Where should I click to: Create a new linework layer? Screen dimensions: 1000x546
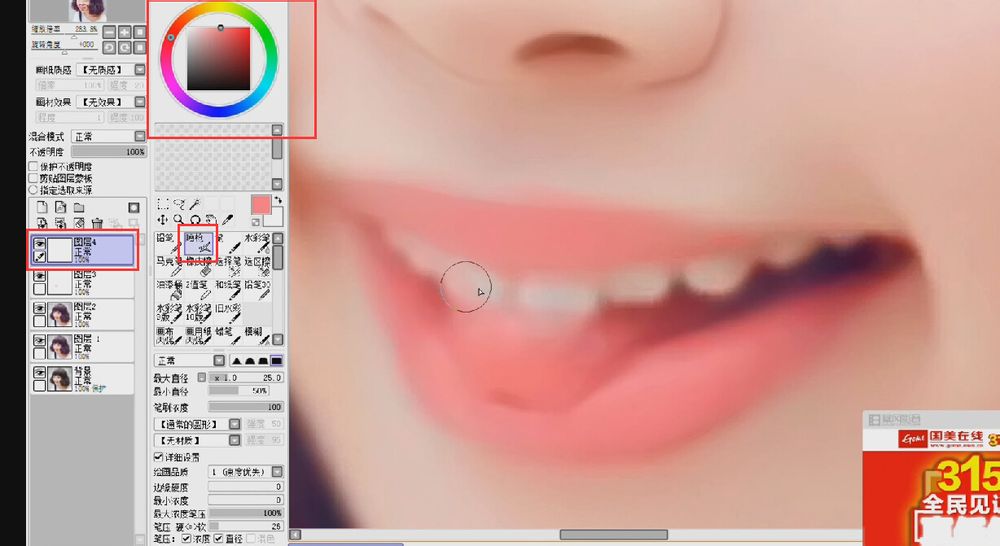click(x=61, y=207)
